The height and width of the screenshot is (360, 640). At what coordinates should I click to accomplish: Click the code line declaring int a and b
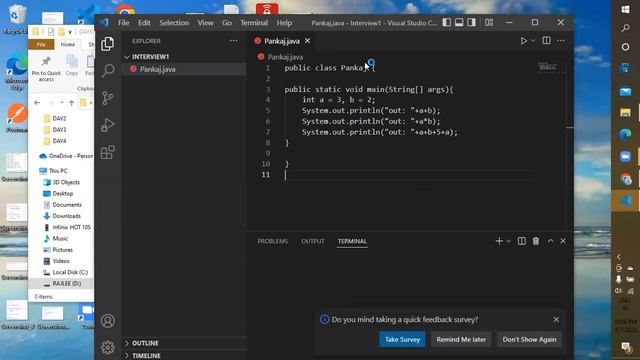click(338, 100)
